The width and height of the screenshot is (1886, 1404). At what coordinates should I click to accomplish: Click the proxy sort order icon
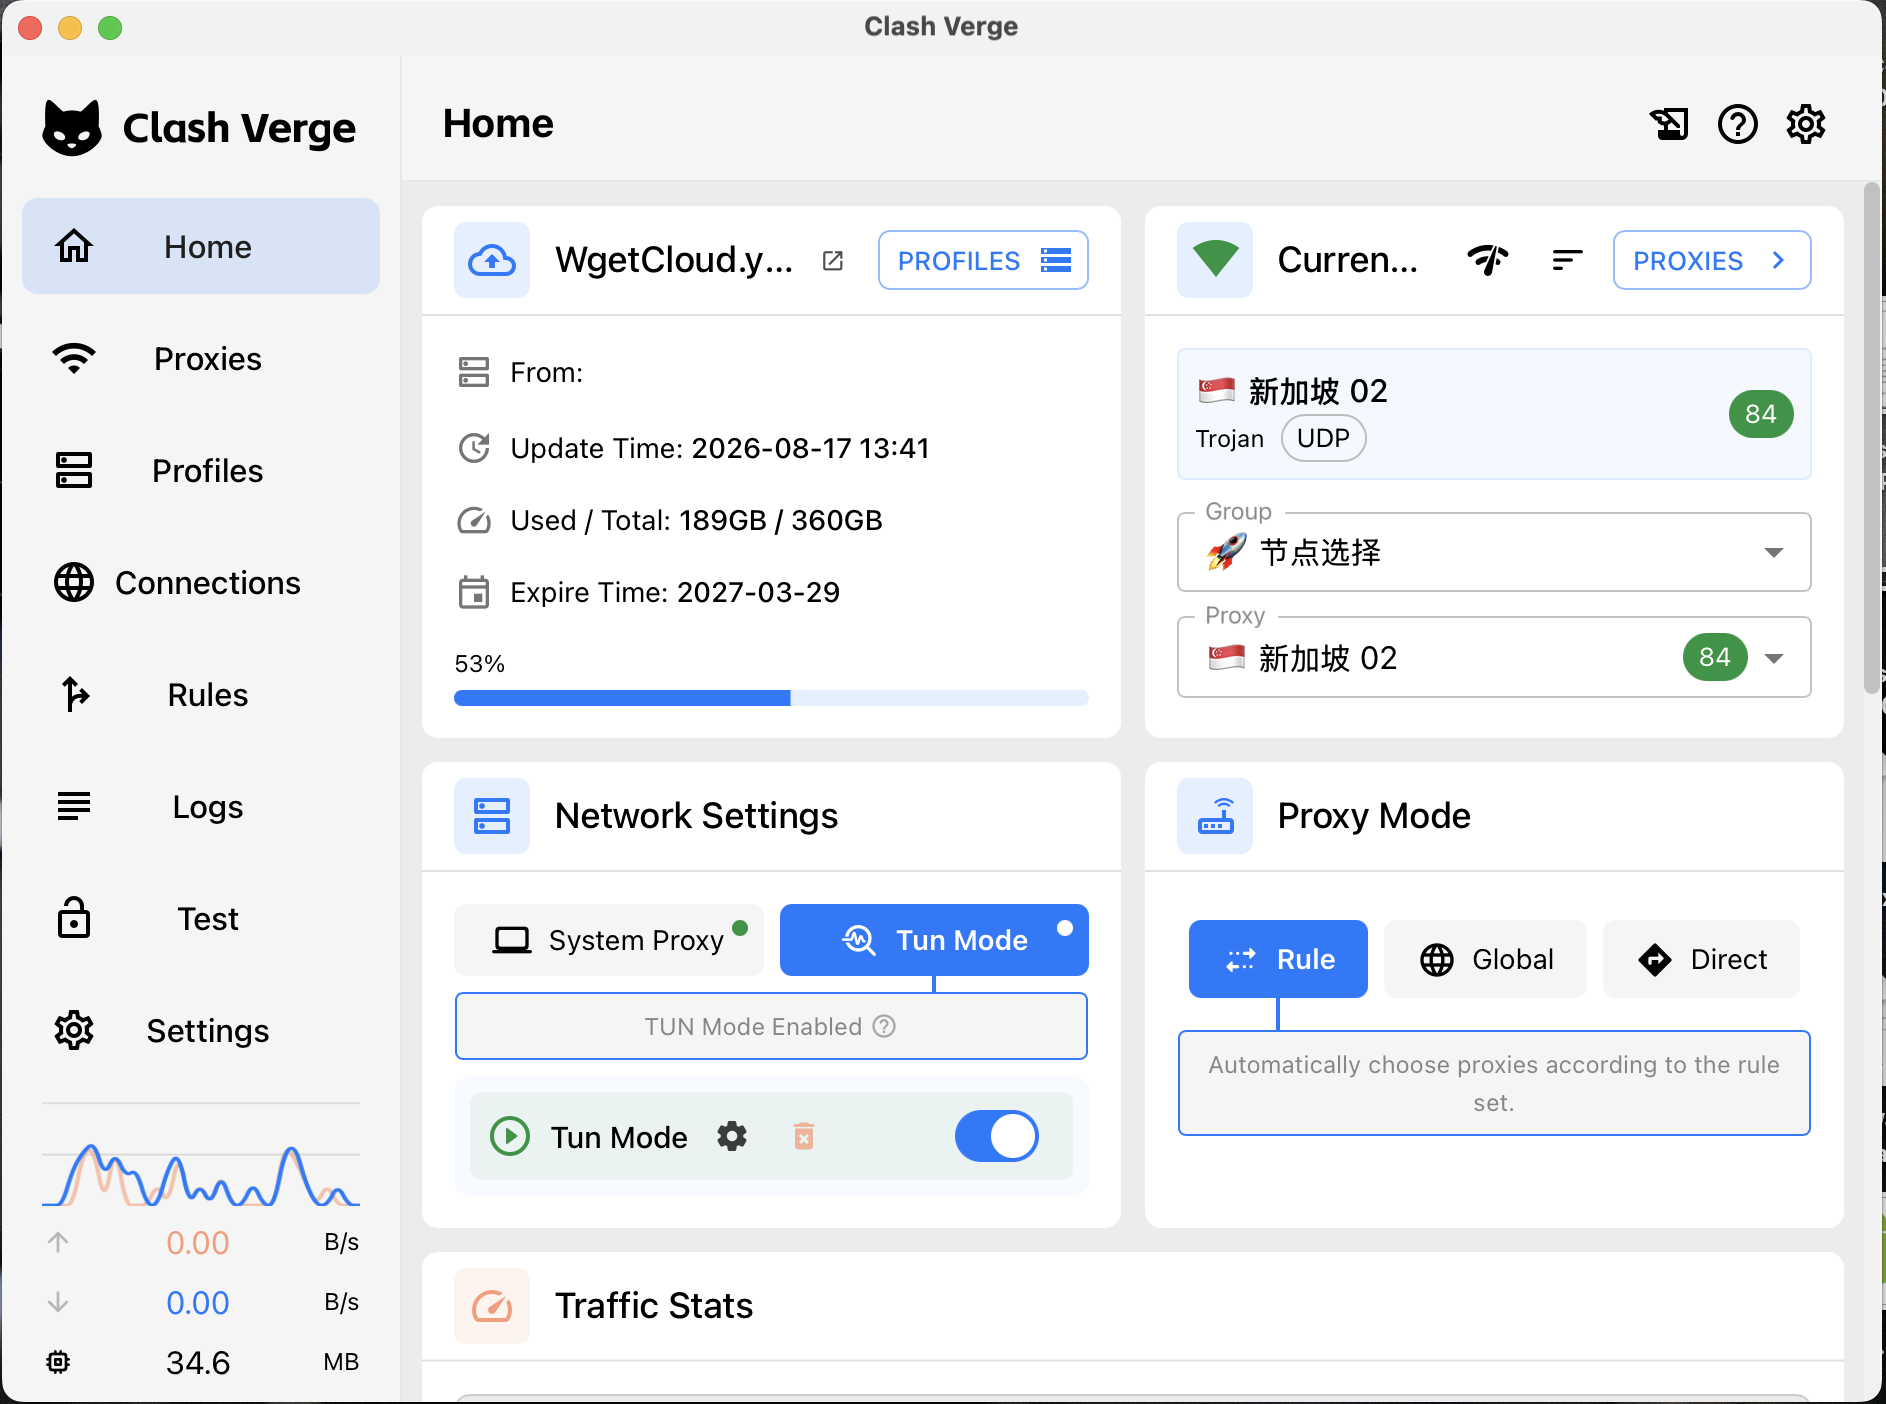point(1567,260)
